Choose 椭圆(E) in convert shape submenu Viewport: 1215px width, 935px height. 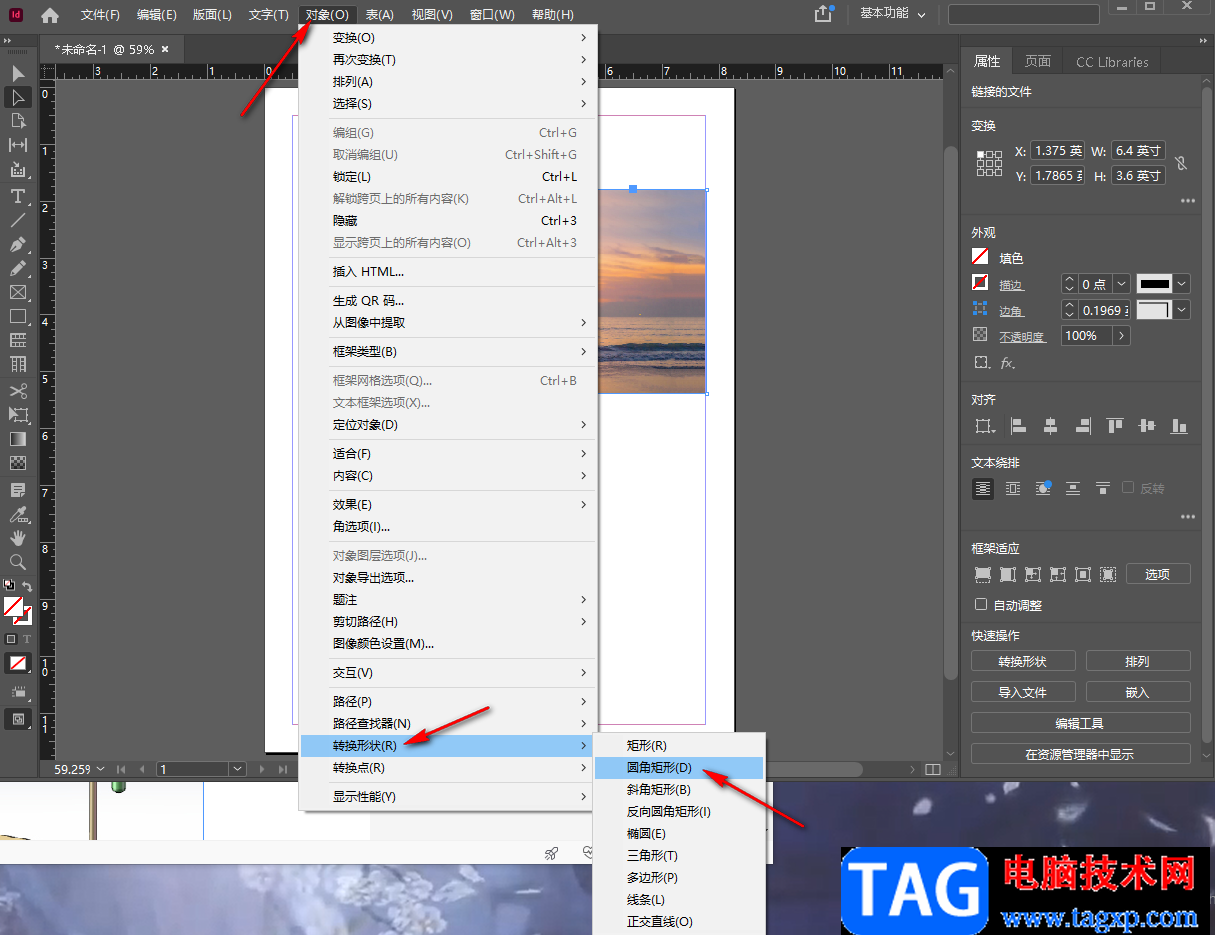tap(679, 834)
